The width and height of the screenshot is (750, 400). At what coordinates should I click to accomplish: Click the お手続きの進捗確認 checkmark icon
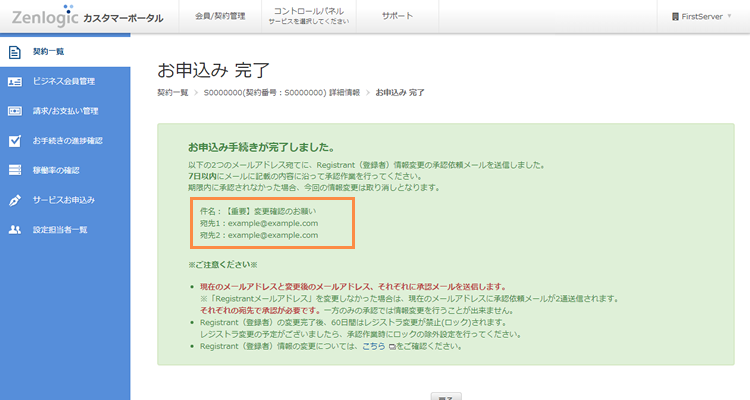pyautogui.click(x=15, y=141)
